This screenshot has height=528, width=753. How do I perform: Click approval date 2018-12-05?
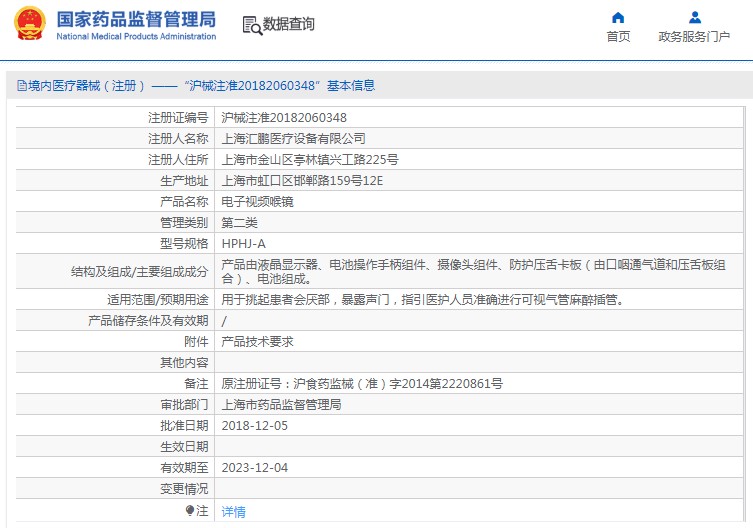[x=254, y=425]
